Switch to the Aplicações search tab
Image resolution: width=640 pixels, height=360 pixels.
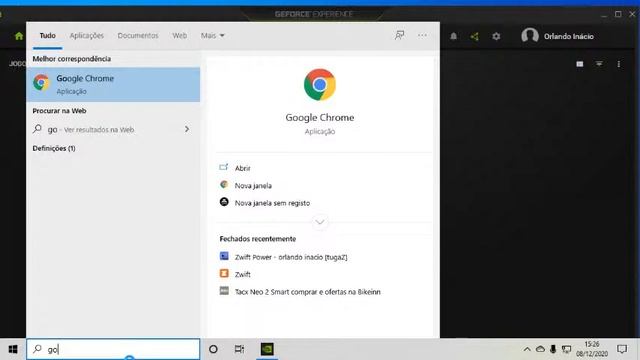(x=87, y=36)
